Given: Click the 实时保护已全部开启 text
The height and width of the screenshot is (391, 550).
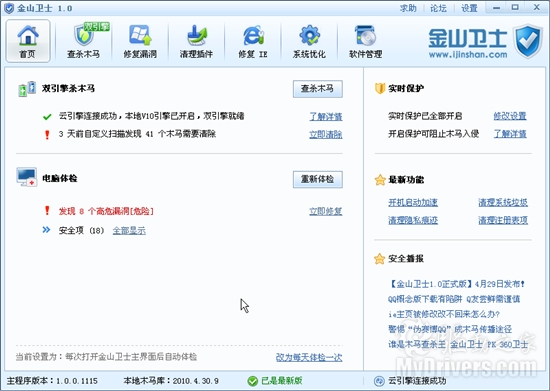Looking at the screenshot, I should coord(425,116).
